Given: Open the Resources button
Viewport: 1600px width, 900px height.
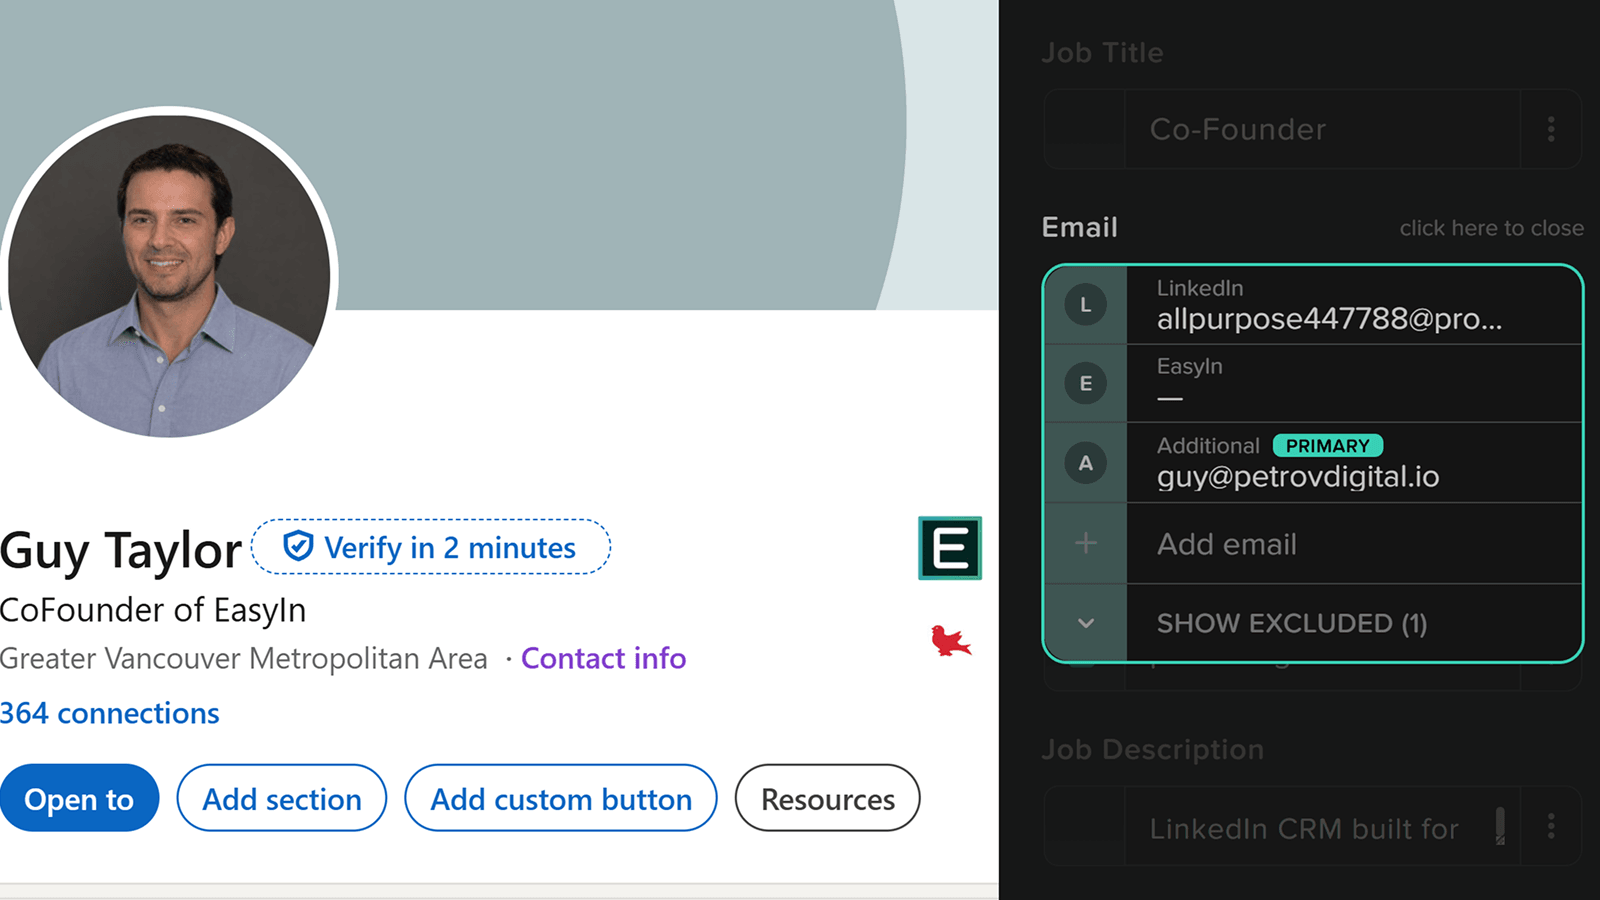Looking at the screenshot, I should [828, 798].
